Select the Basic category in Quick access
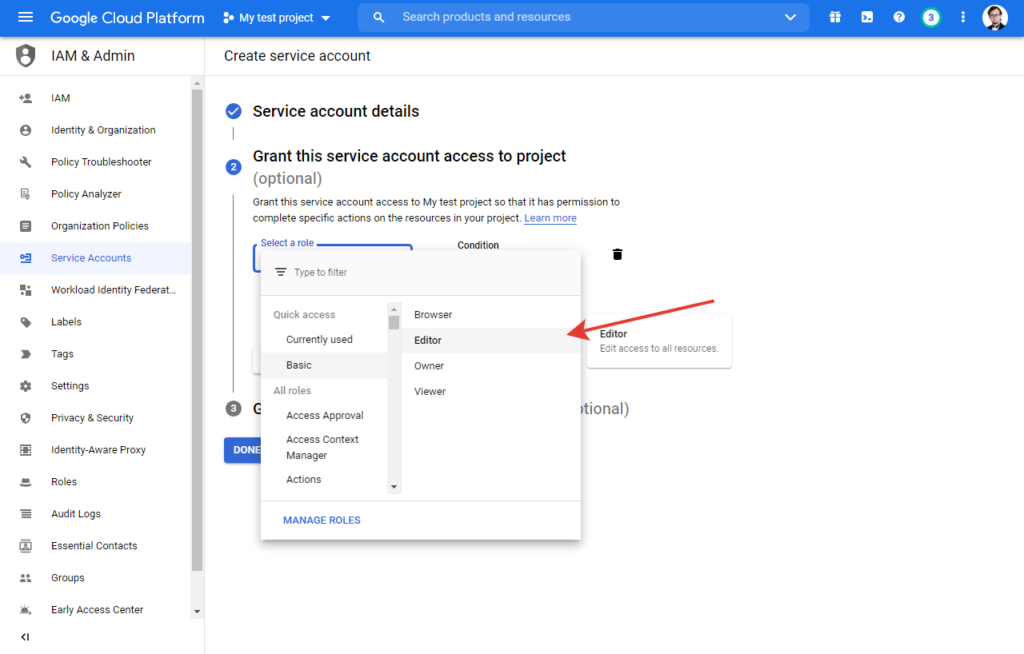1024x654 pixels. coord(299,365)
